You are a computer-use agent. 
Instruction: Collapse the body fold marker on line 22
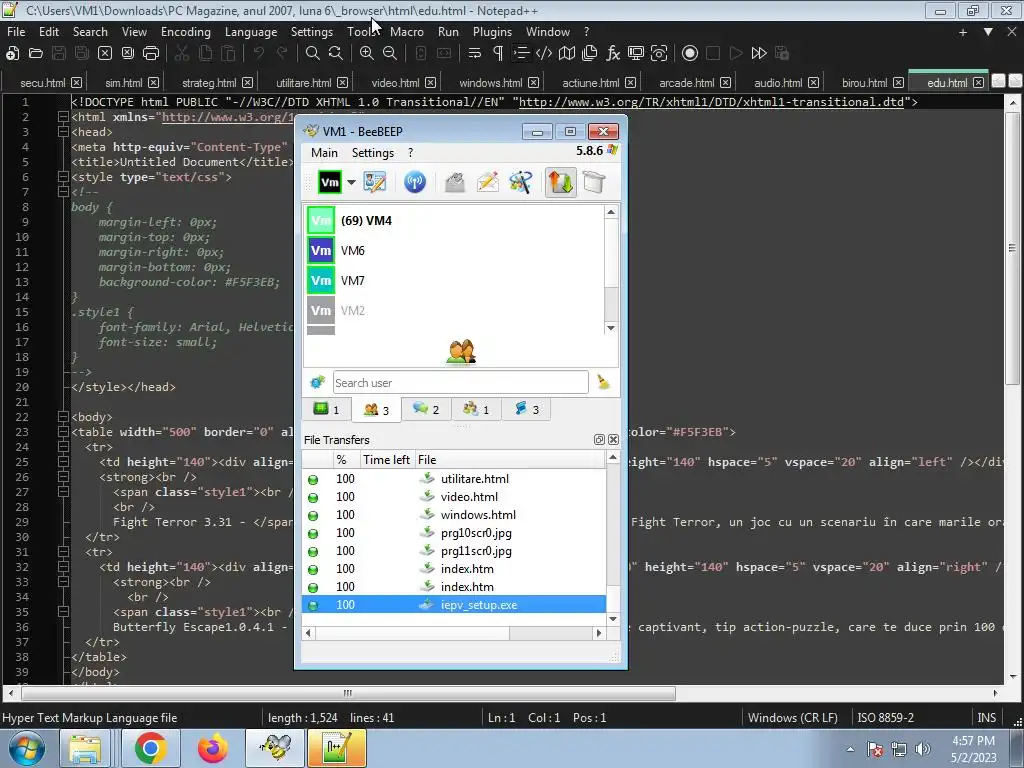pos(63,417)
